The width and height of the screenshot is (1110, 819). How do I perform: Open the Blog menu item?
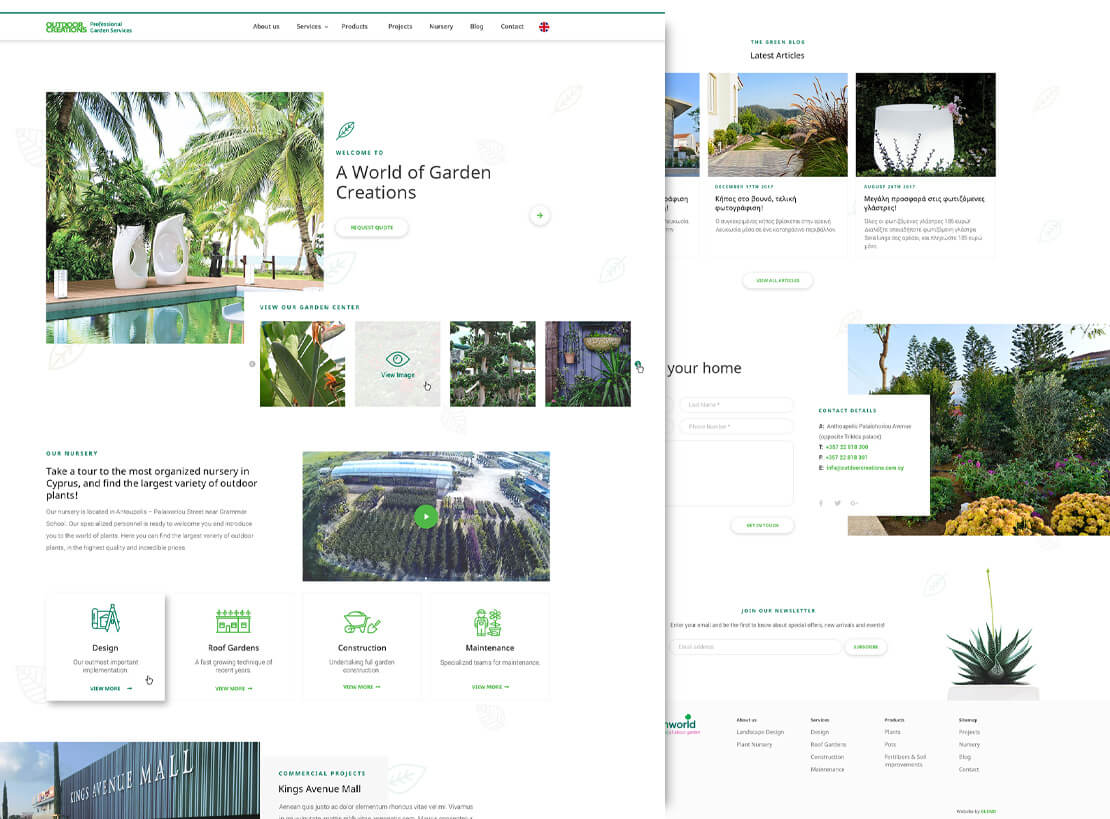[x=476, y=27]
